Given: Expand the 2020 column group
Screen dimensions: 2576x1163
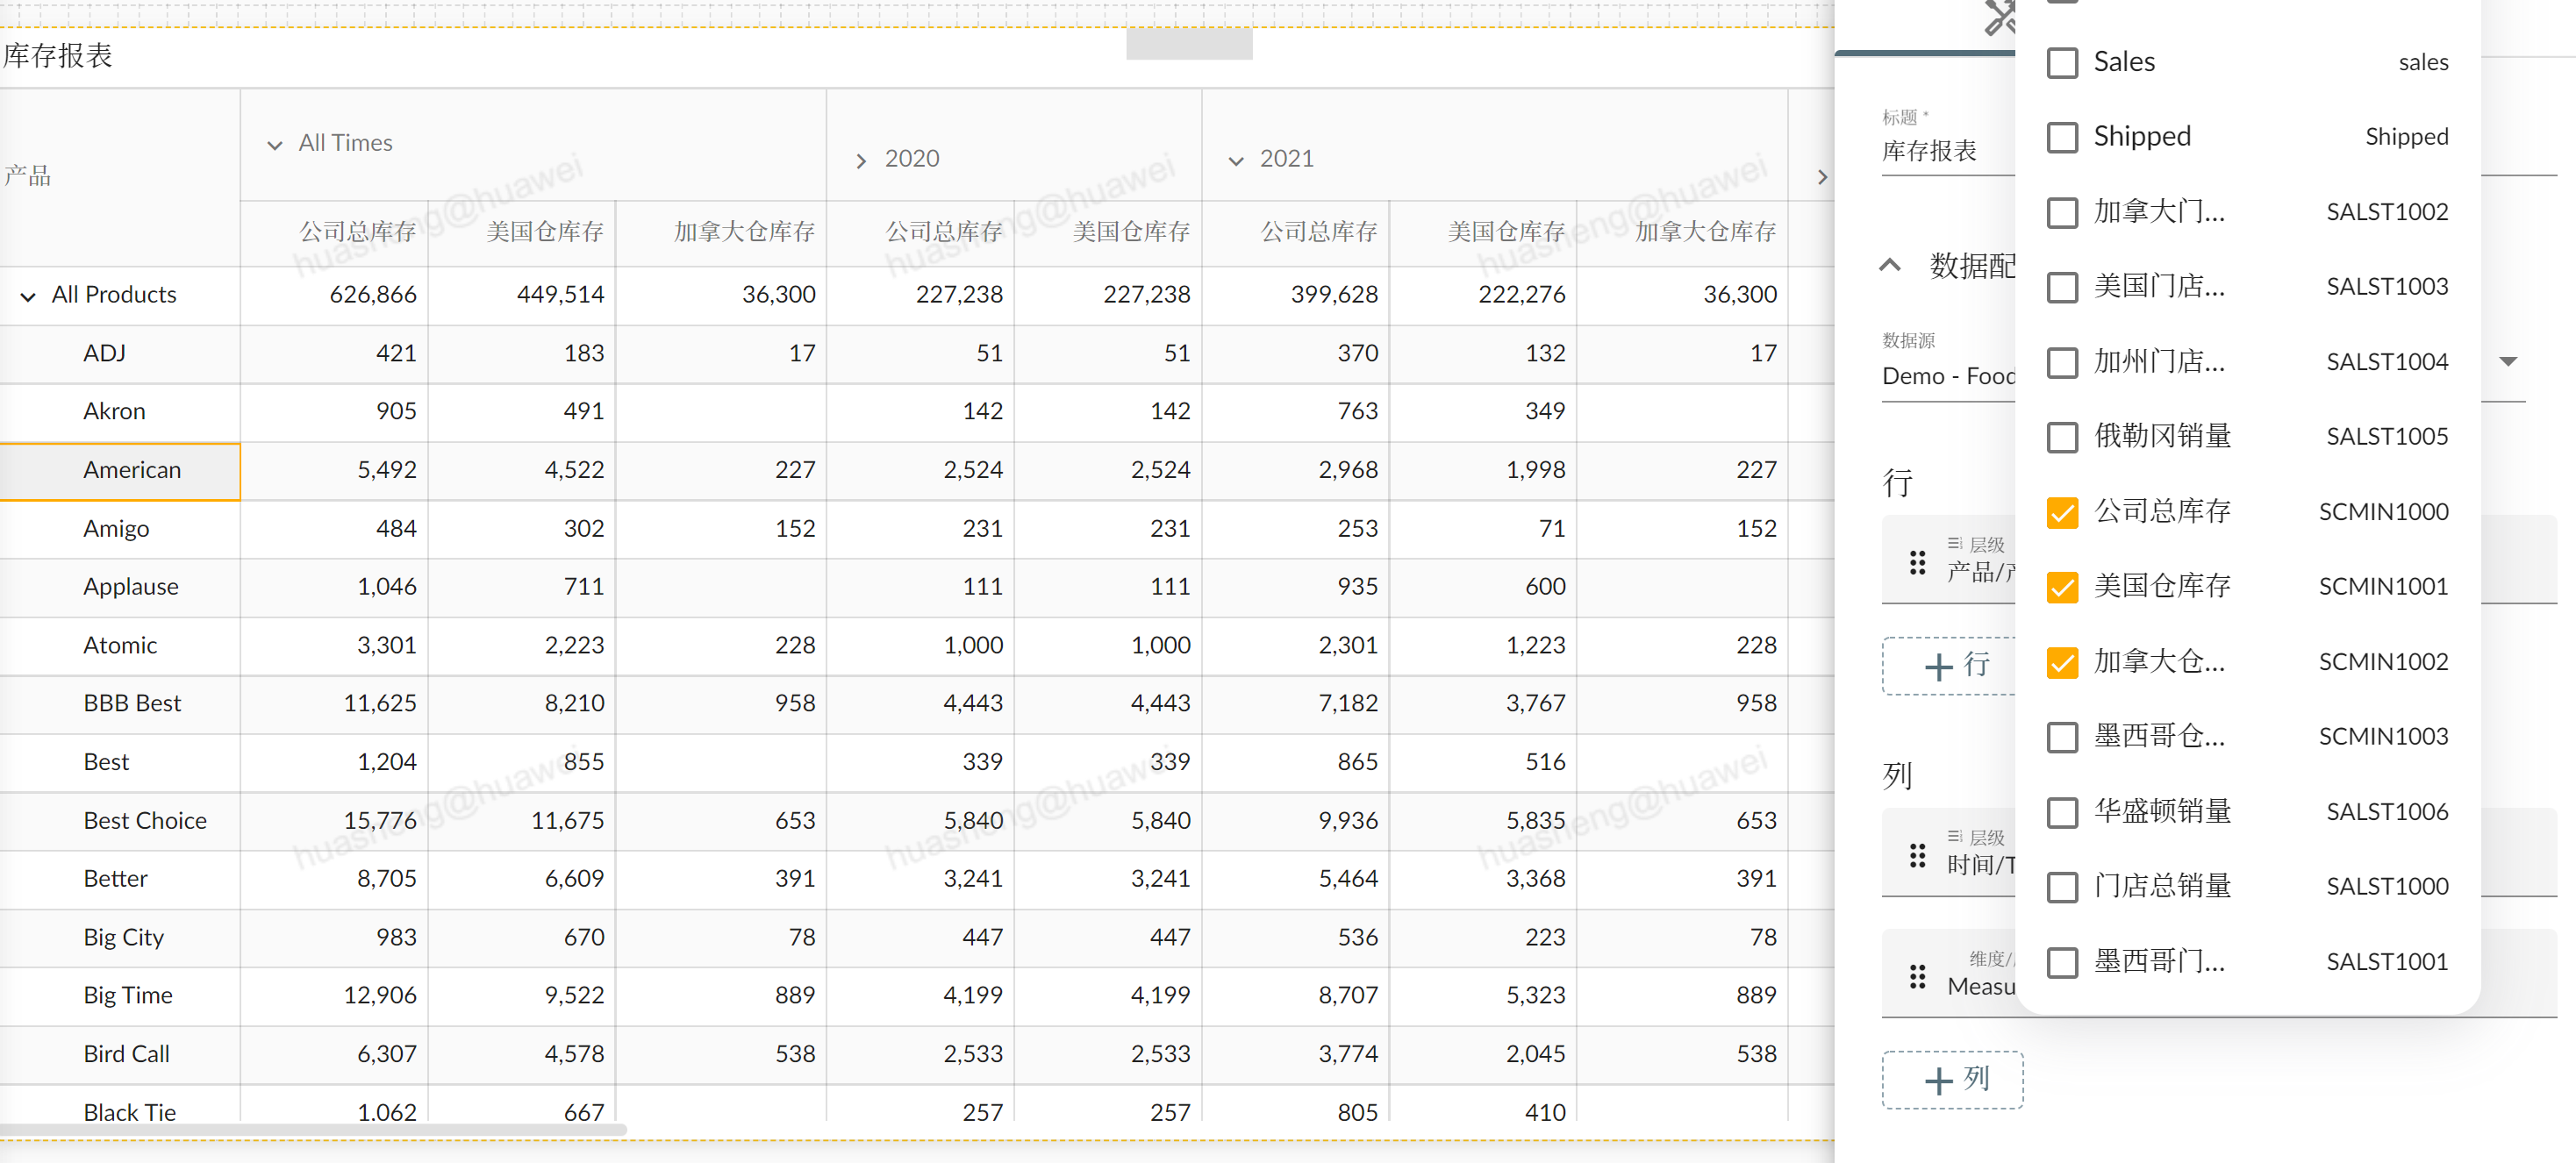Looking at the screenshot, I should pyautogui.click(x=861, y=160).
